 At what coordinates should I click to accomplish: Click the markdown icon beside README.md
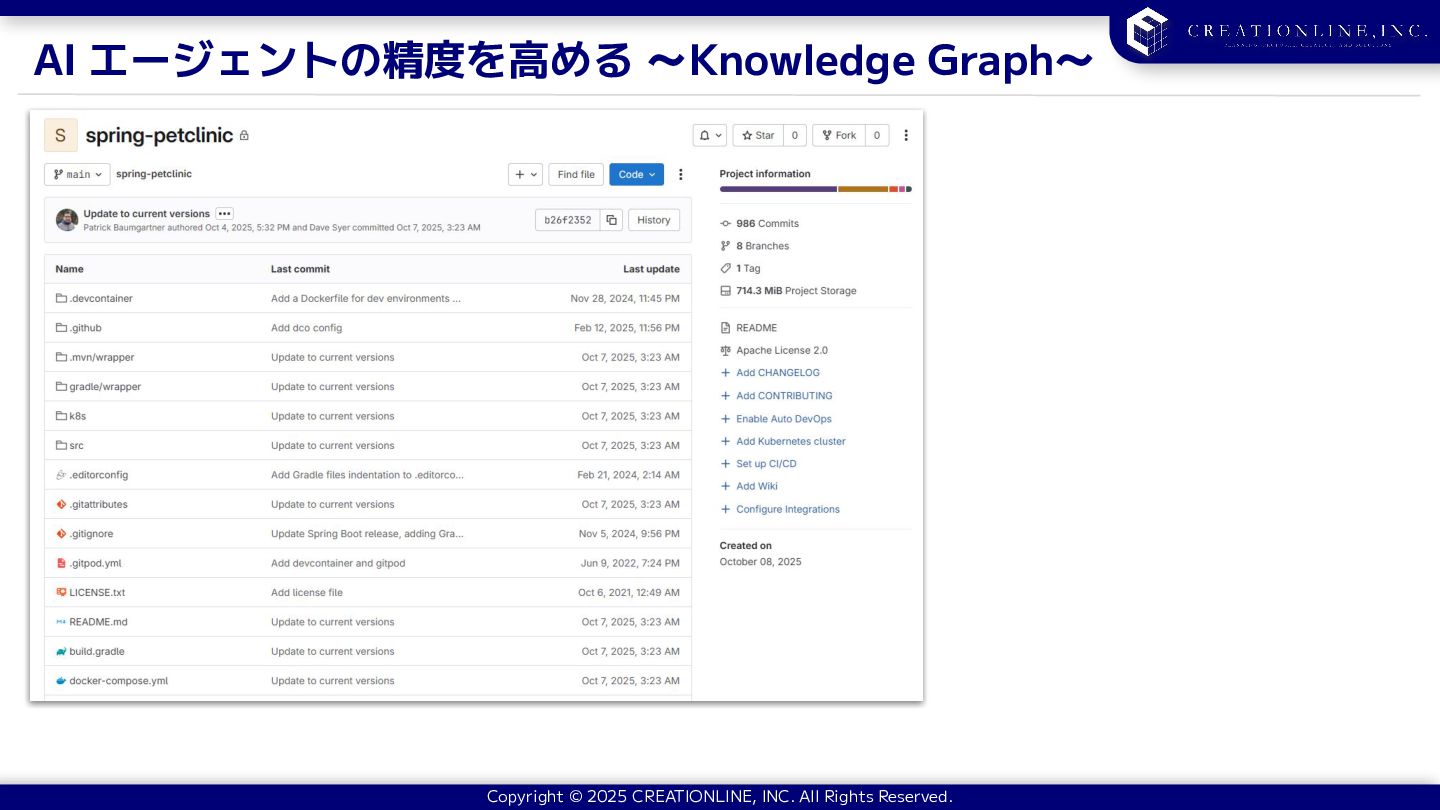(x=61, y=622)
